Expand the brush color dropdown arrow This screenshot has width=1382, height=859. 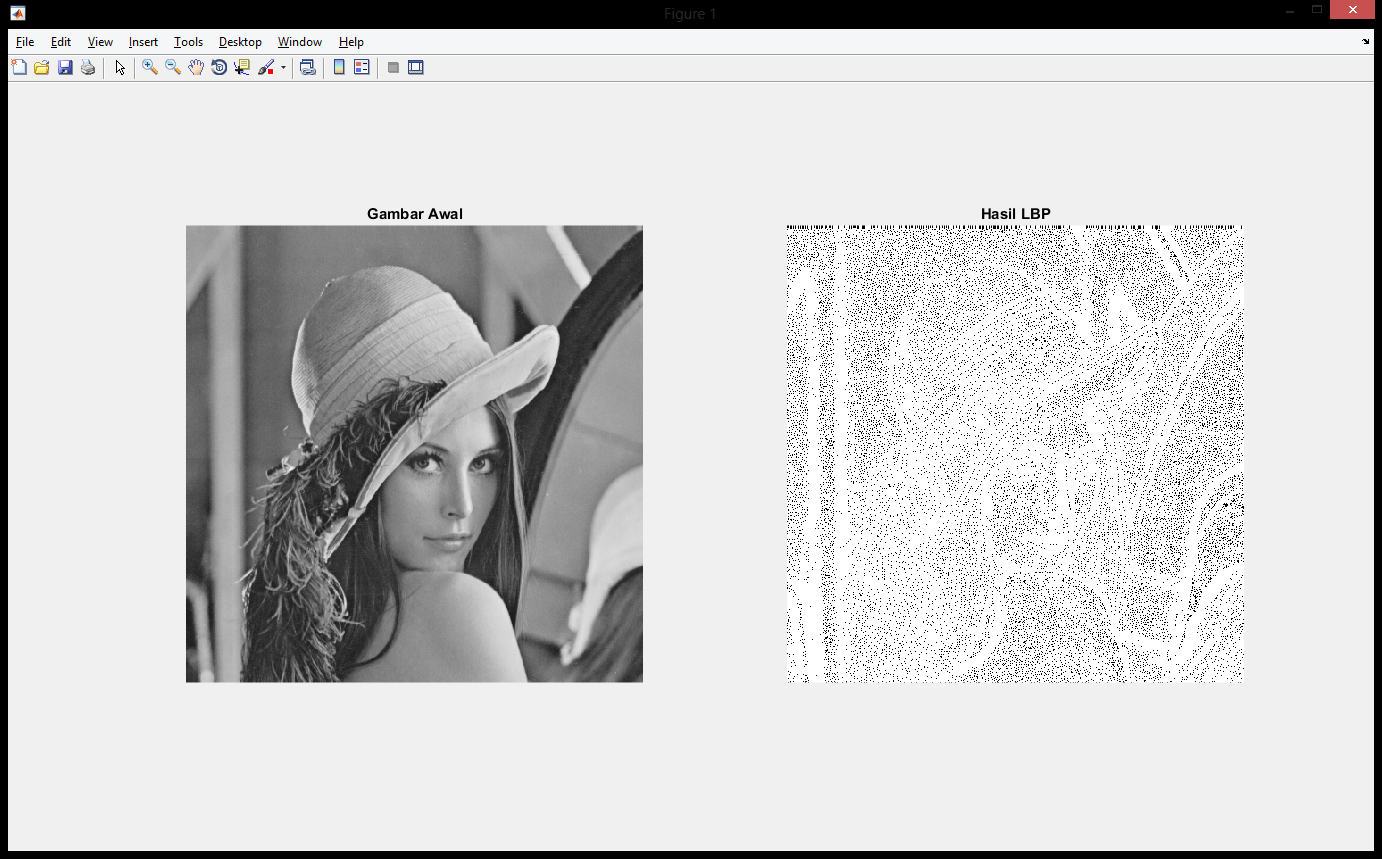coord(283,68)
